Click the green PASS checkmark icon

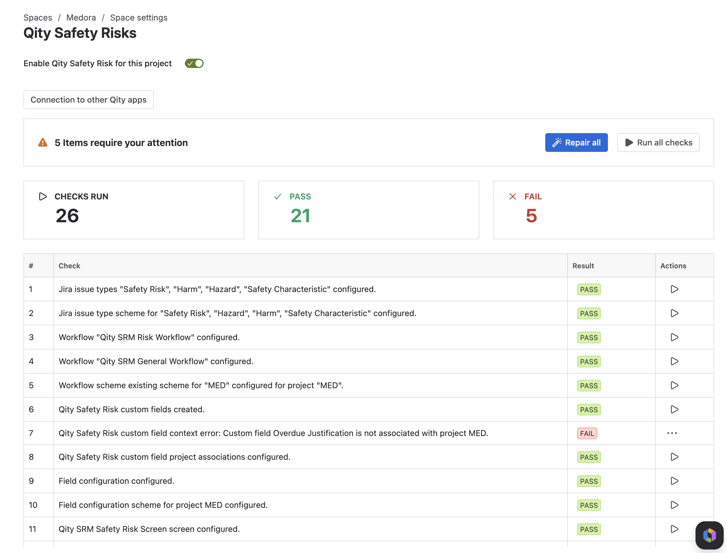277,196
